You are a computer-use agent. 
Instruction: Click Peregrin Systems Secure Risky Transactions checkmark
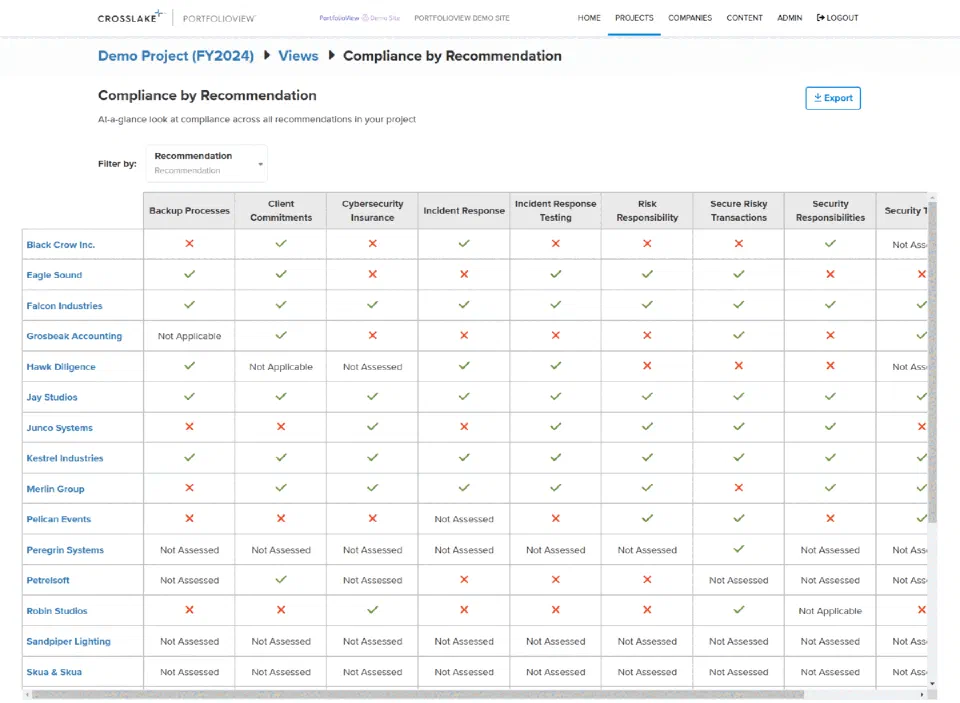click(x=738, y=549)
